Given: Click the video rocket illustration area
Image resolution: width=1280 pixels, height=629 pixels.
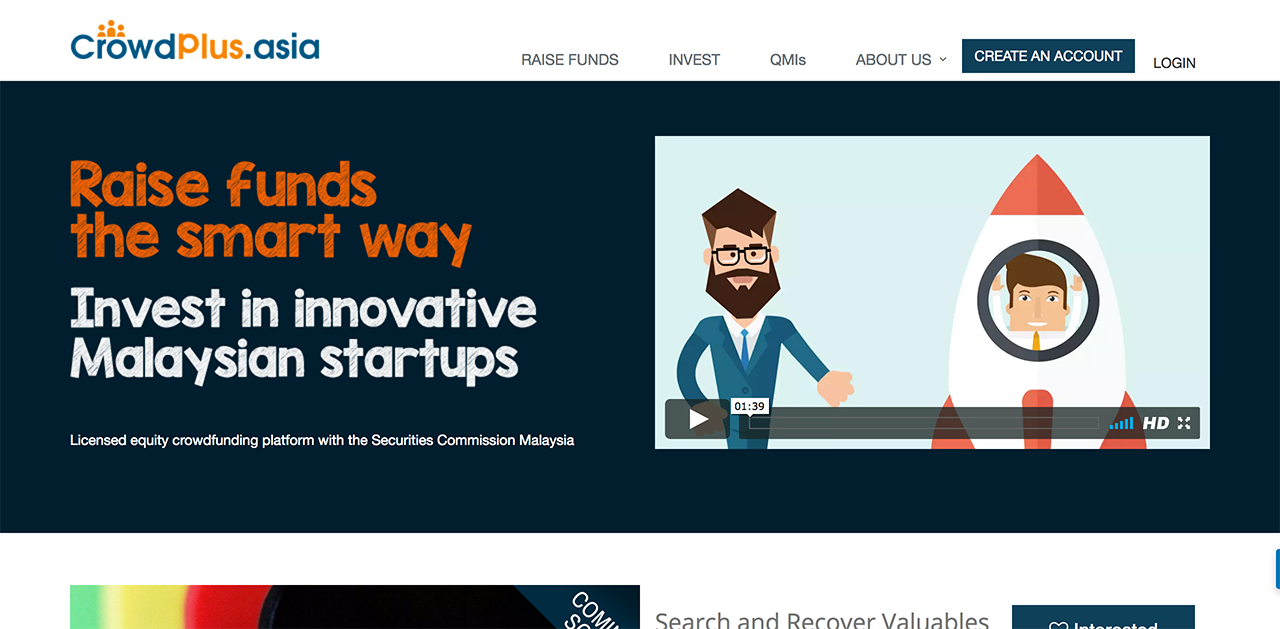Looking at the screenshot, I should (x=1038, y=300).
